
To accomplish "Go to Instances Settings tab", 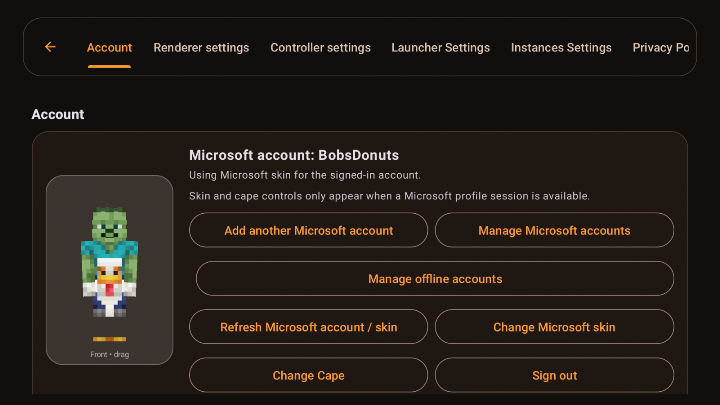I will (561, 48).
